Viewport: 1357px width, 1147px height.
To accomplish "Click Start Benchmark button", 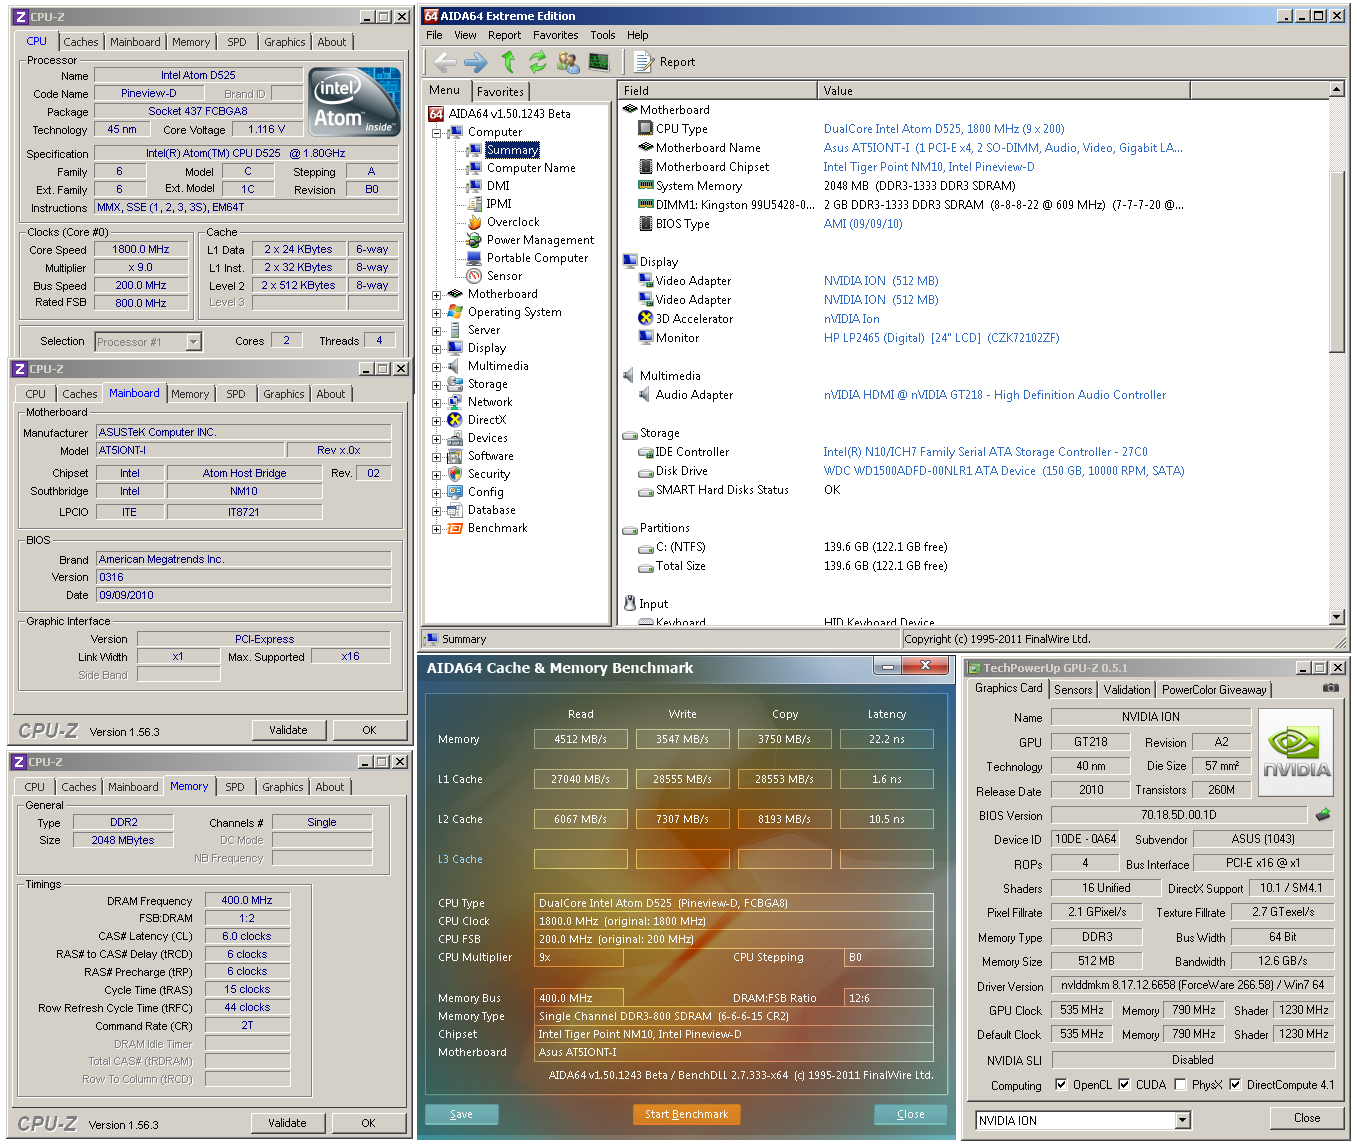I will click(686, 1114).
